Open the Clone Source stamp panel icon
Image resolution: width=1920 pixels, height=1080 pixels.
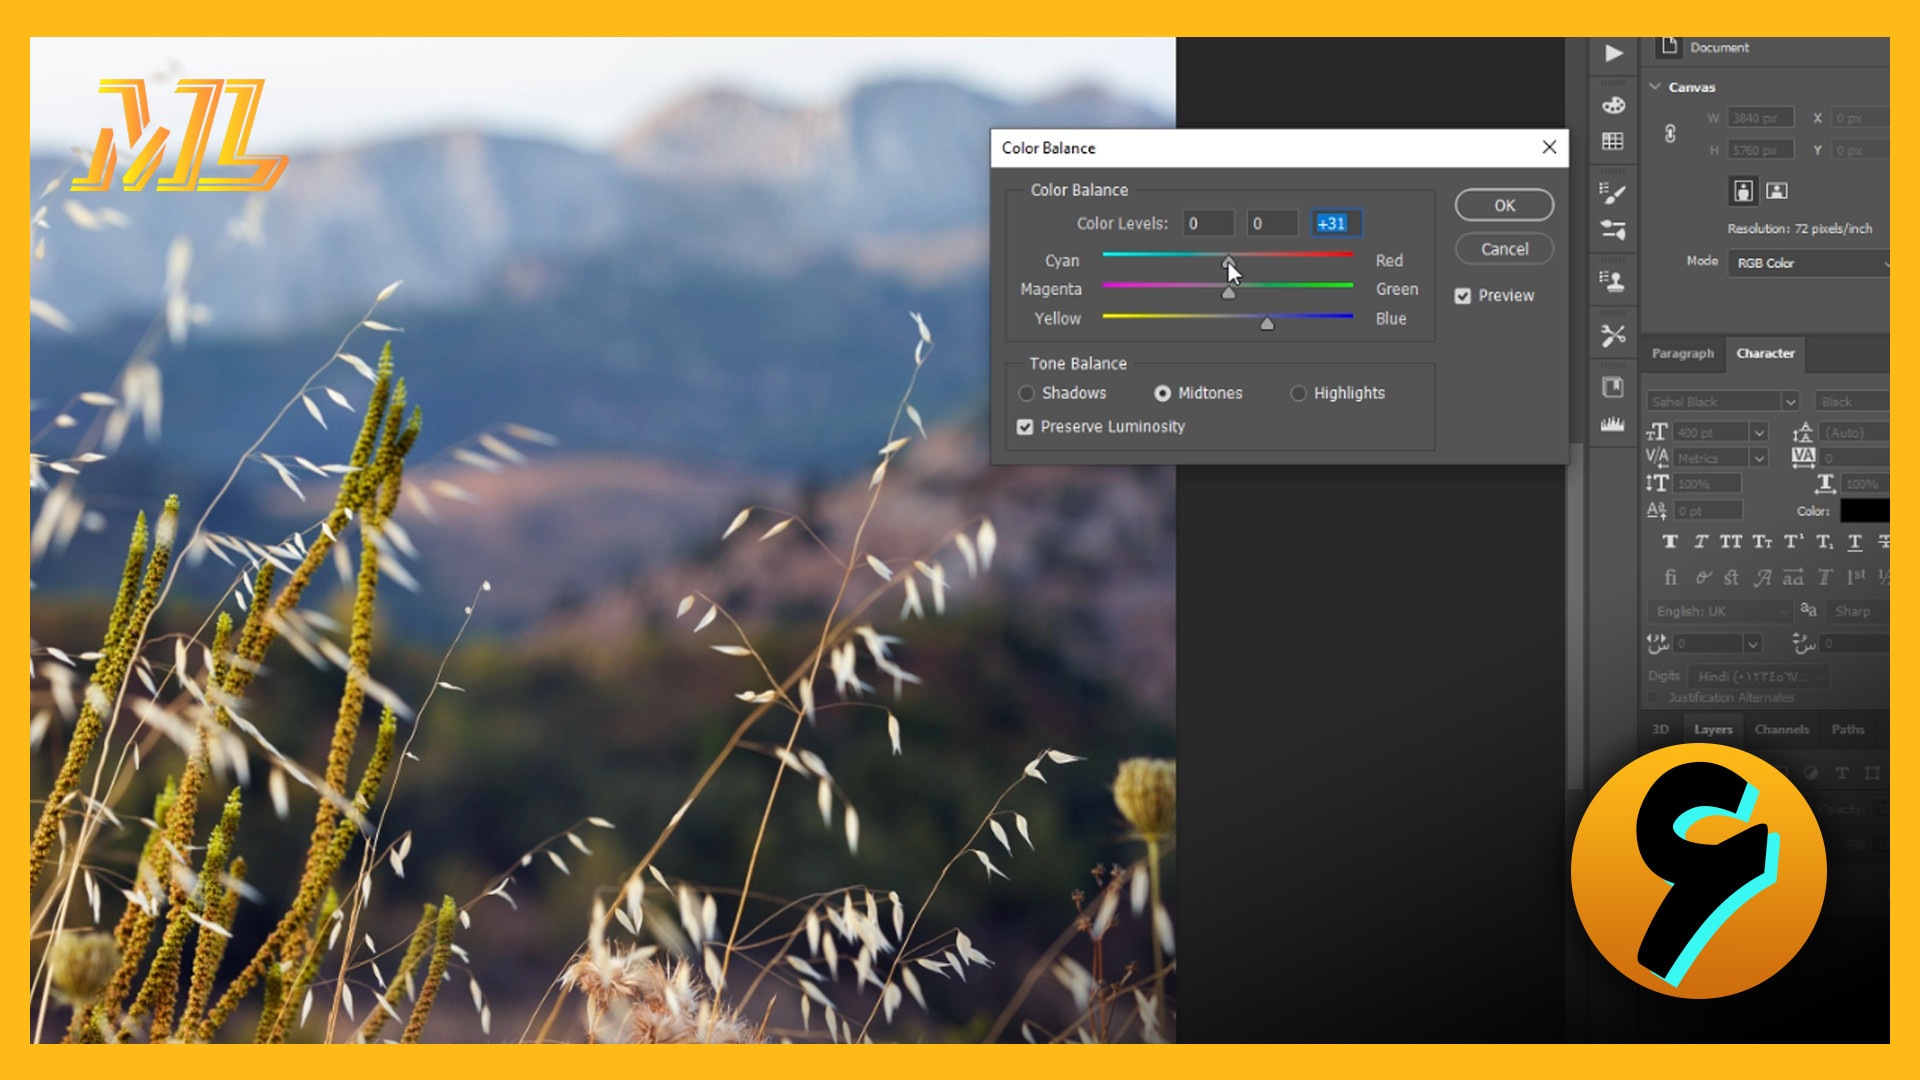(1613, 282)
